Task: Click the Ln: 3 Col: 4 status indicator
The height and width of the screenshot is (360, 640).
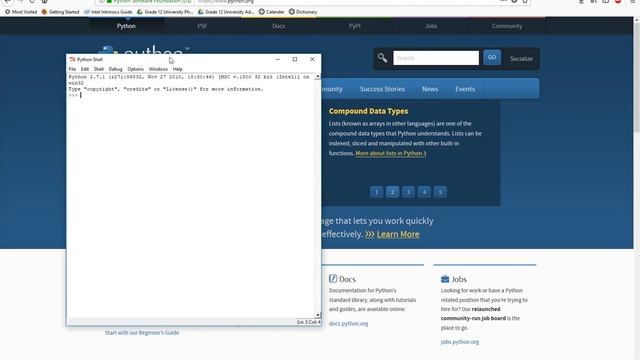Action: pyautogui.click(x=308, y=322)
